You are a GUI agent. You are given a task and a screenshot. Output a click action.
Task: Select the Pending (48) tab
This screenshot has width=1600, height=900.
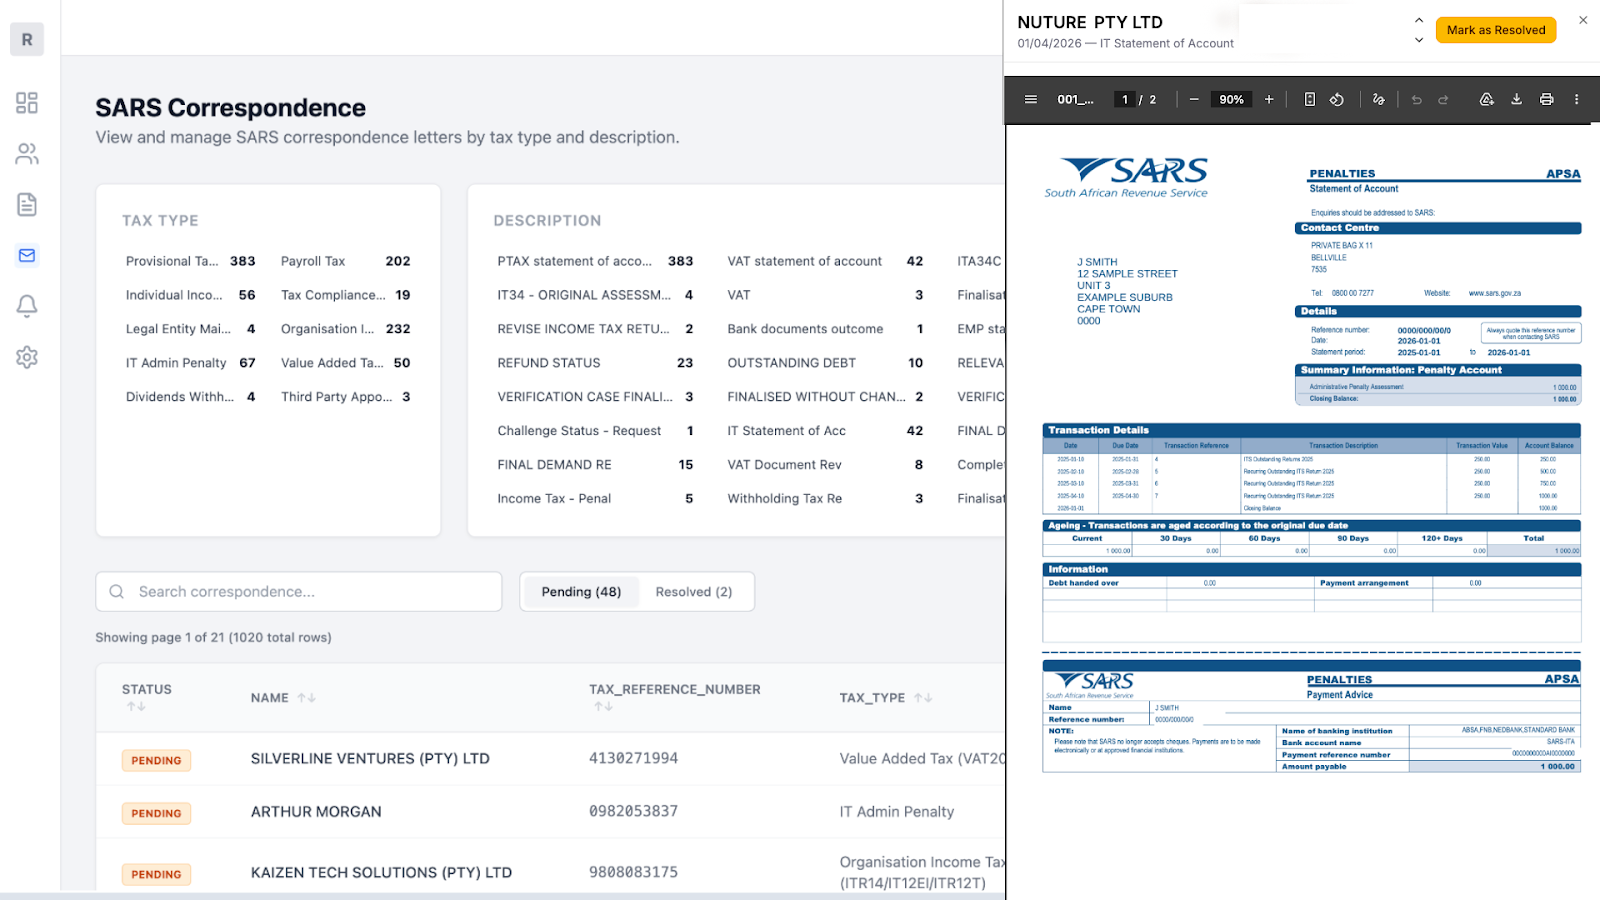pyautogui.click(x=581, y=592)
